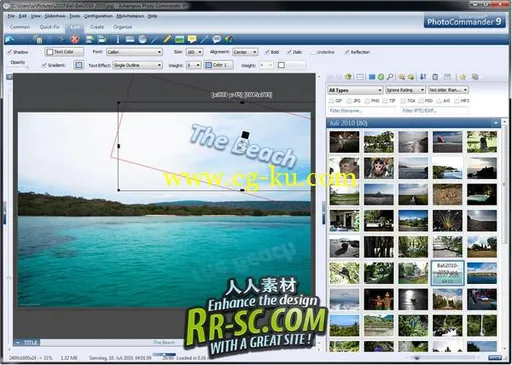Select the text cursor tool in toolbar

coord(117,39)
